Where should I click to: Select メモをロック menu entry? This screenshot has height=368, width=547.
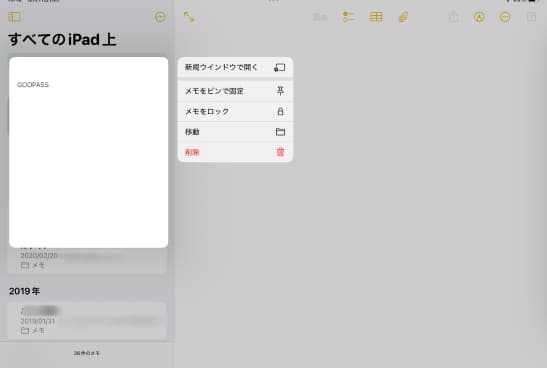click(x=235, y=112)
